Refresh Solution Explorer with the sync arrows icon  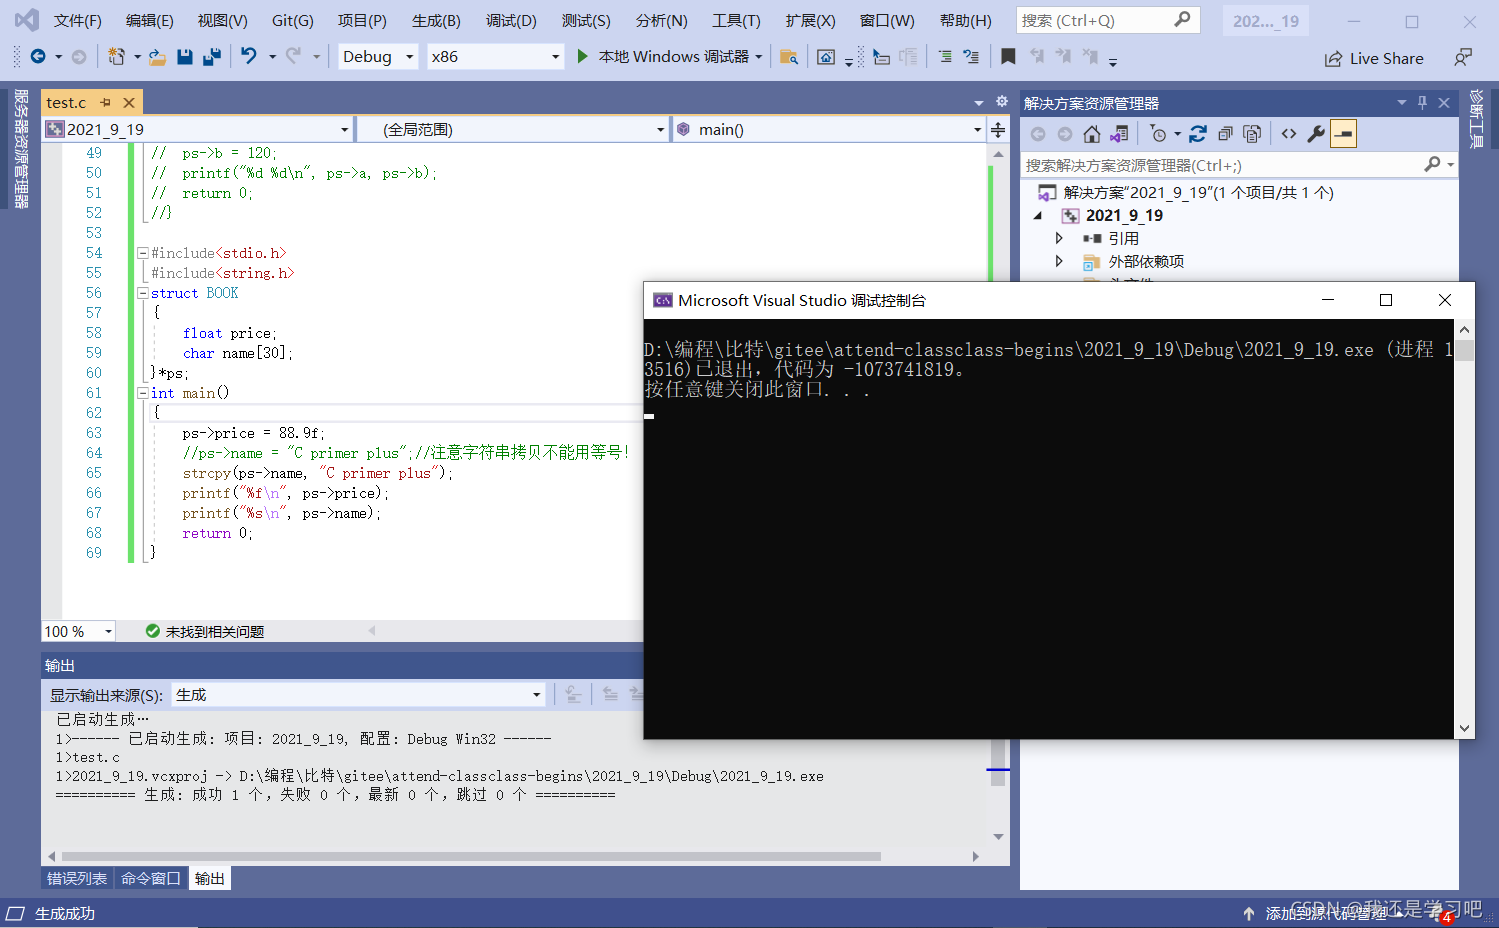click(1198, 134)
